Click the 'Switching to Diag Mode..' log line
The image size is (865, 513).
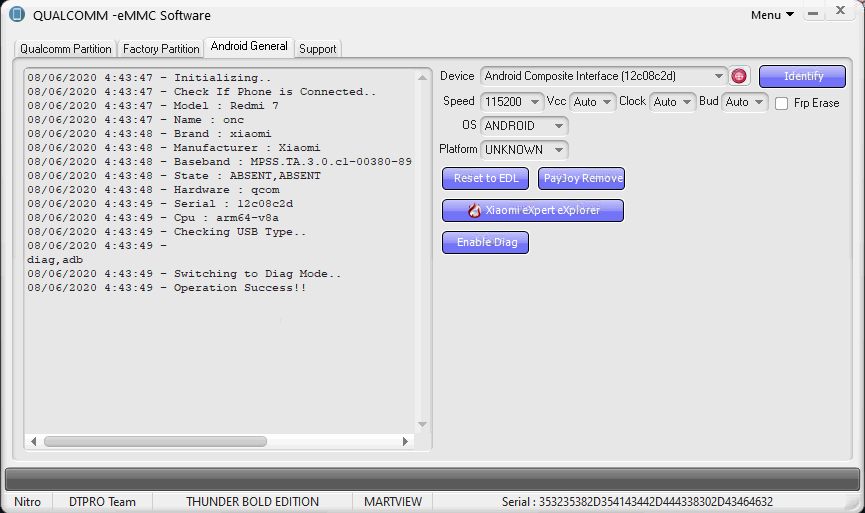coord(184,274)
